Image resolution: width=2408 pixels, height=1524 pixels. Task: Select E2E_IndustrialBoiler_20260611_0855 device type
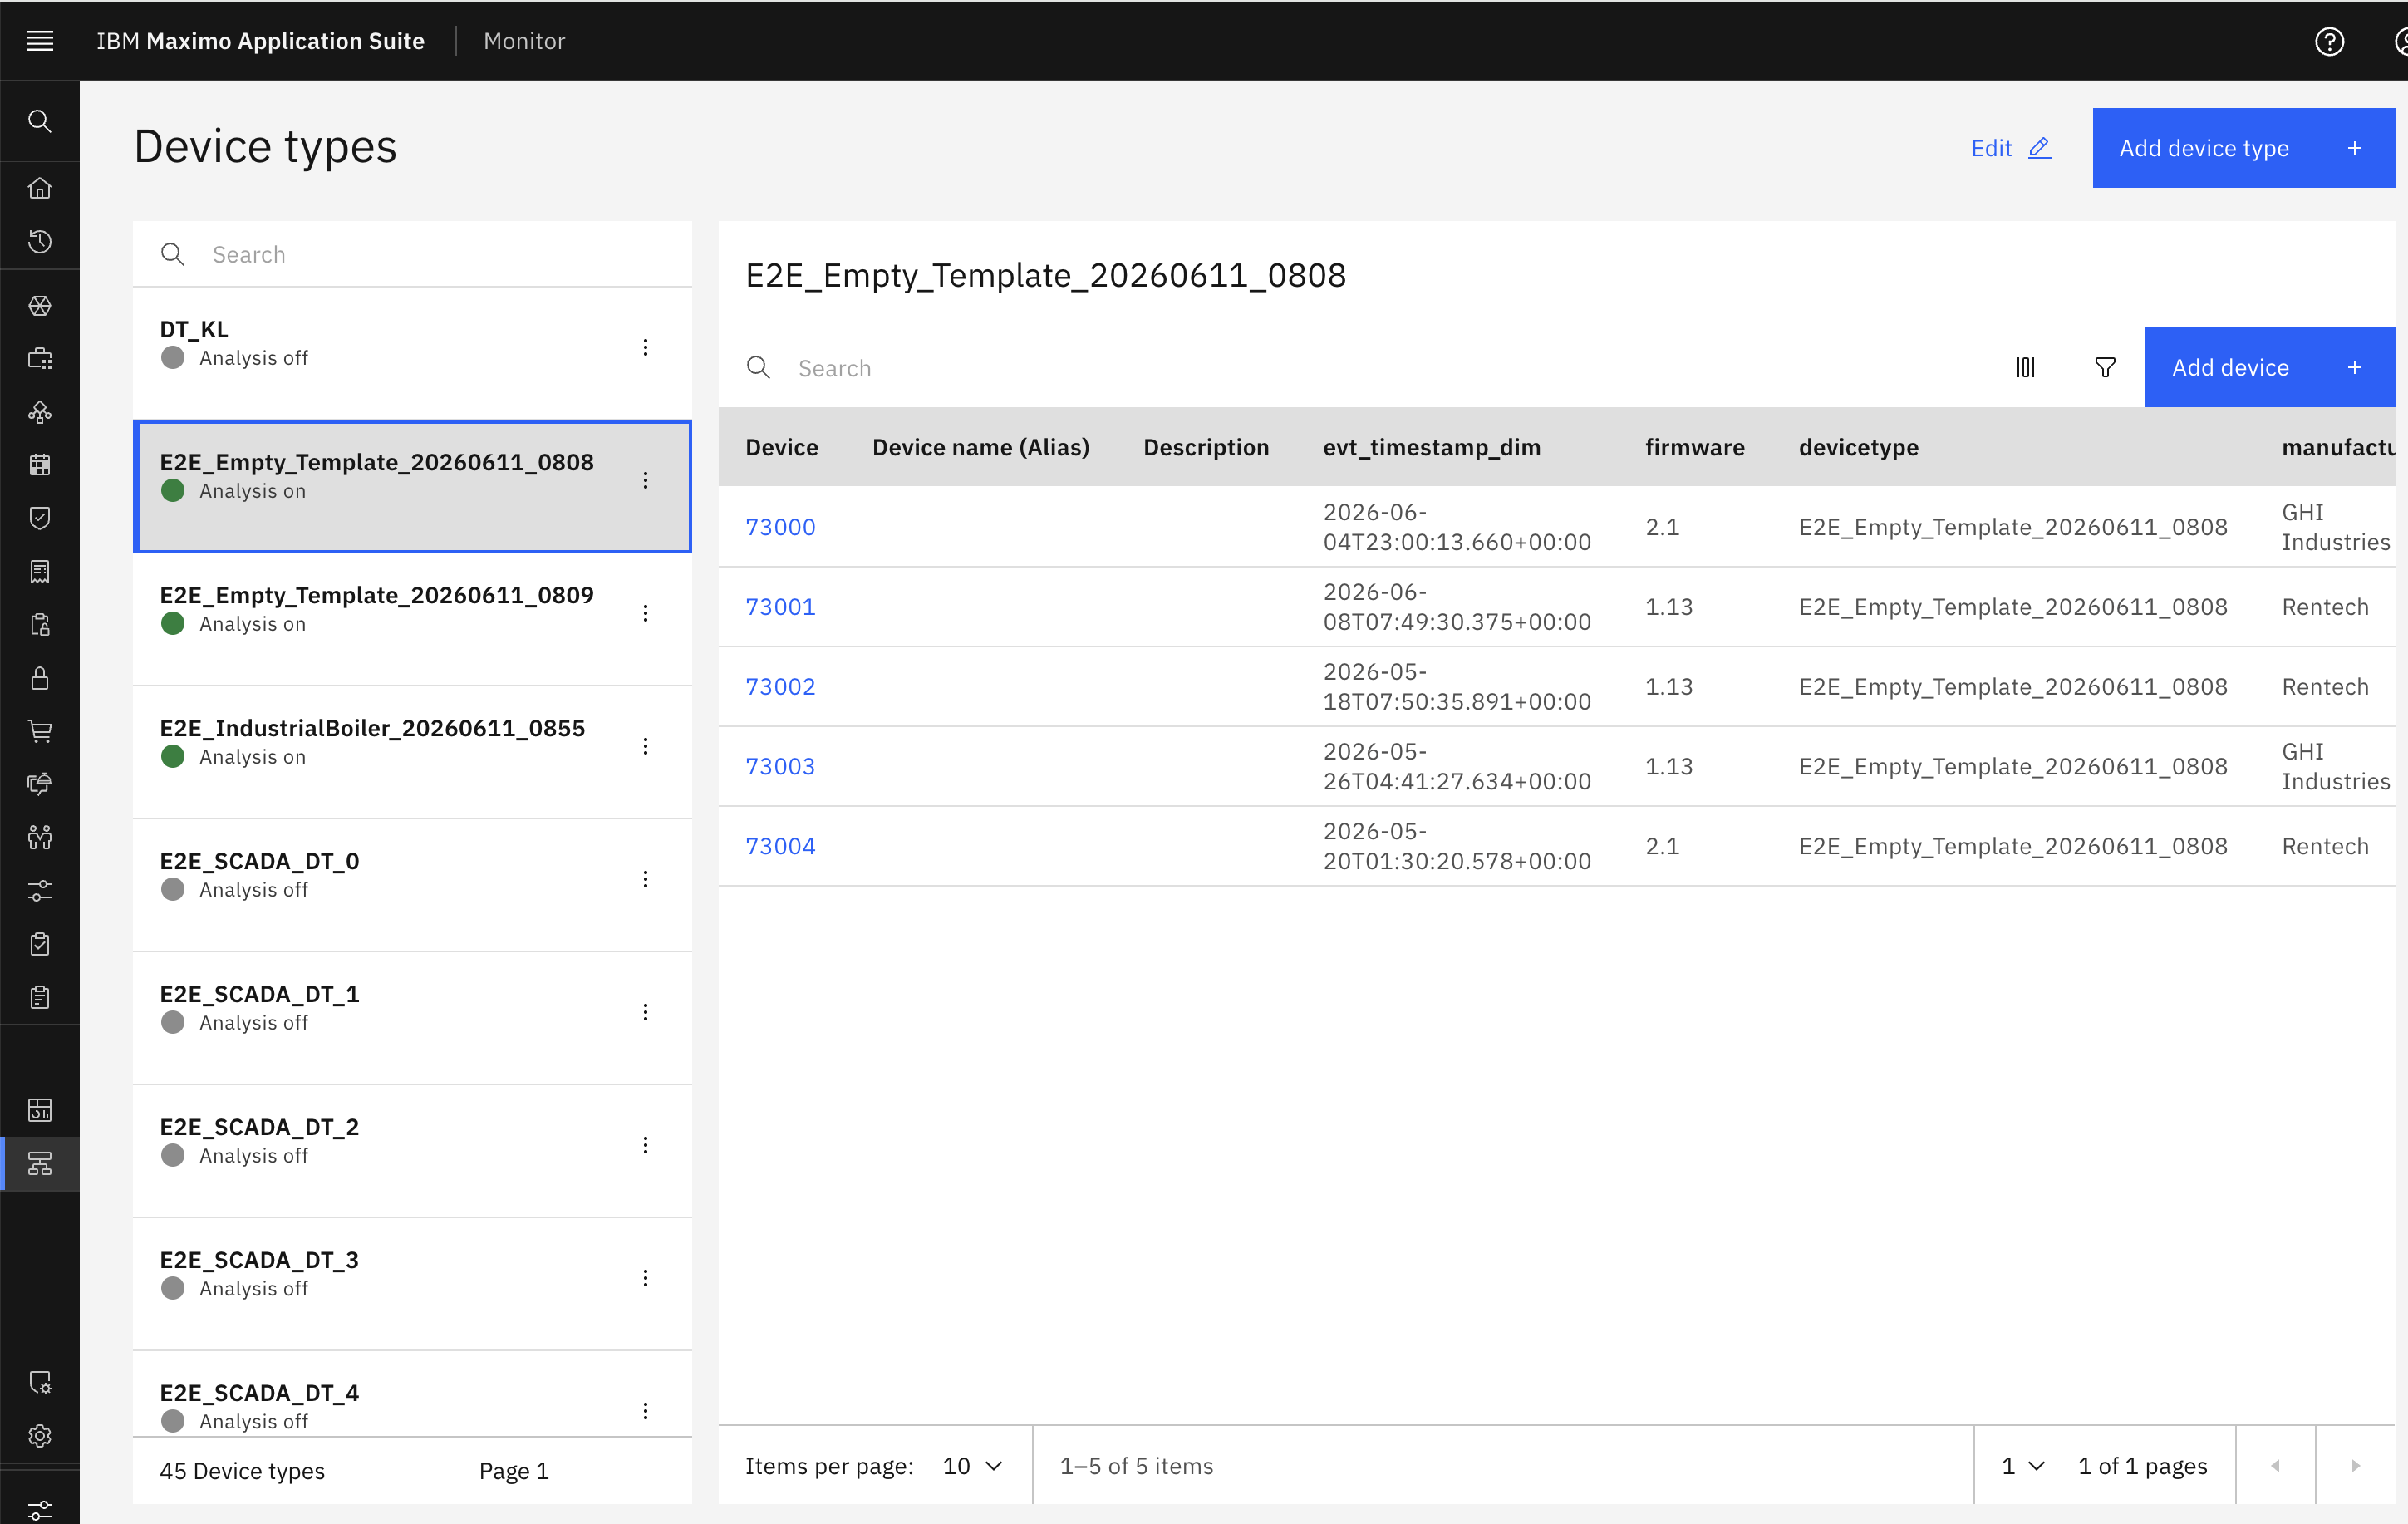412,752
